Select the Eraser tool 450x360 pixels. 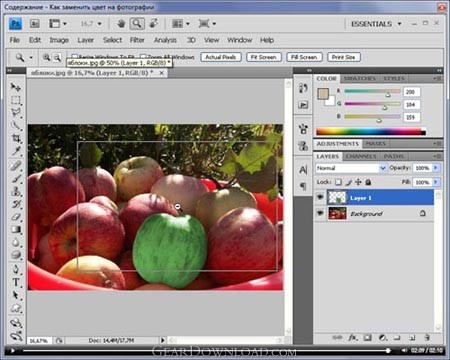(16, 217)
